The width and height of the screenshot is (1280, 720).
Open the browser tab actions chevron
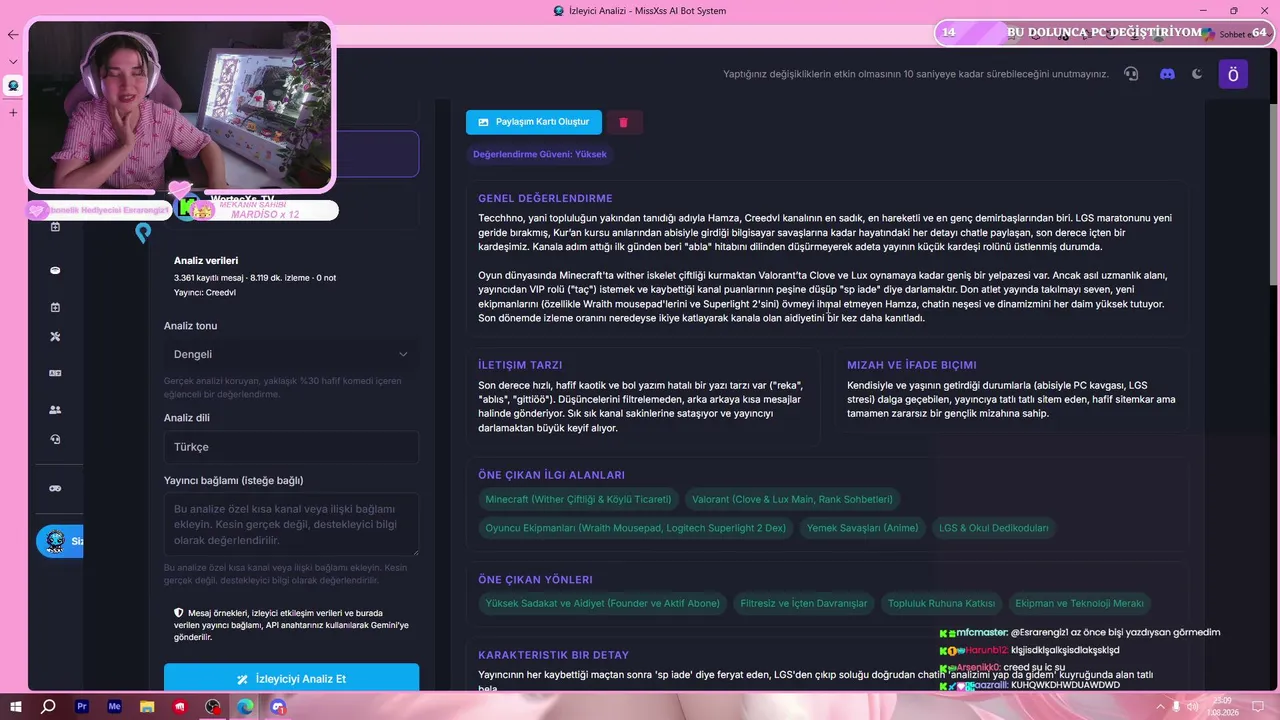tap(13, 61)
